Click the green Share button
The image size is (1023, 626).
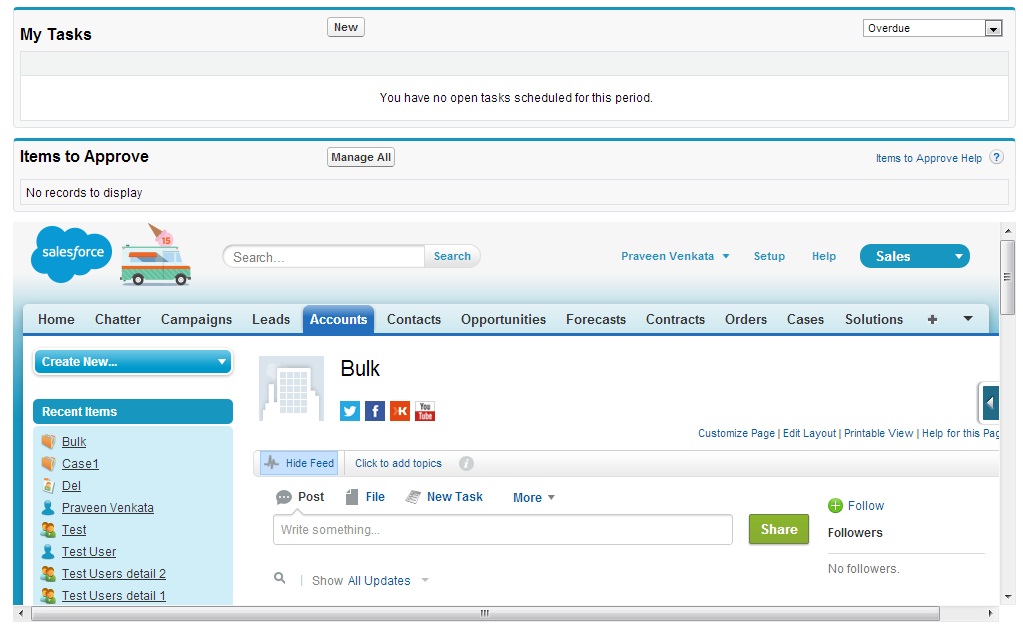click(779, 529)
